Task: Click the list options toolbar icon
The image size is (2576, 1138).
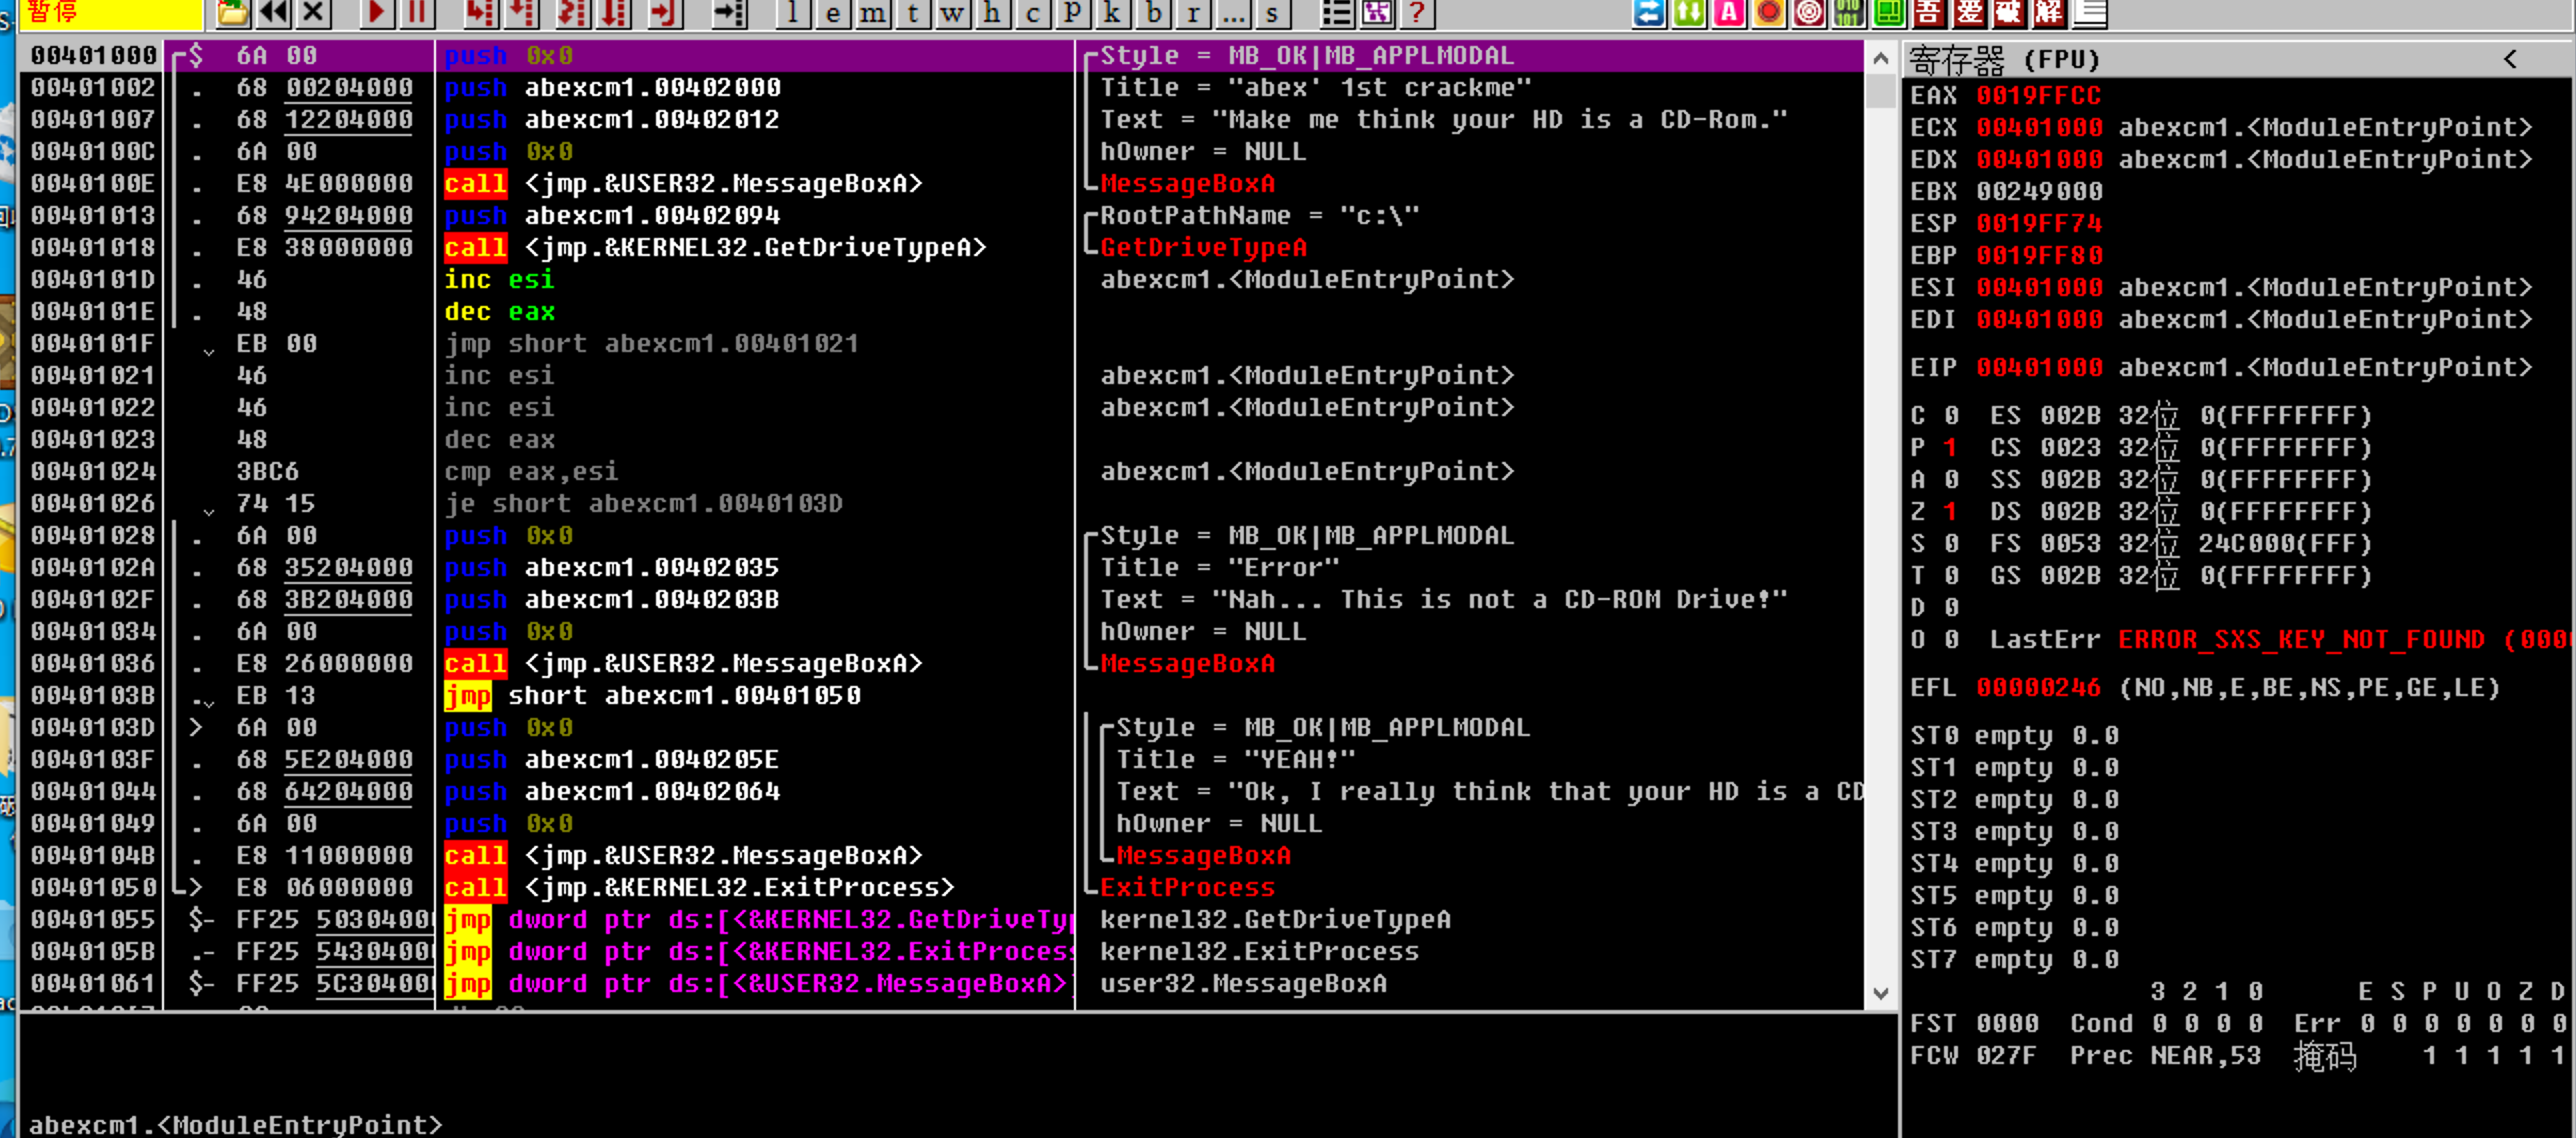Action: [x=1337, y=13]
